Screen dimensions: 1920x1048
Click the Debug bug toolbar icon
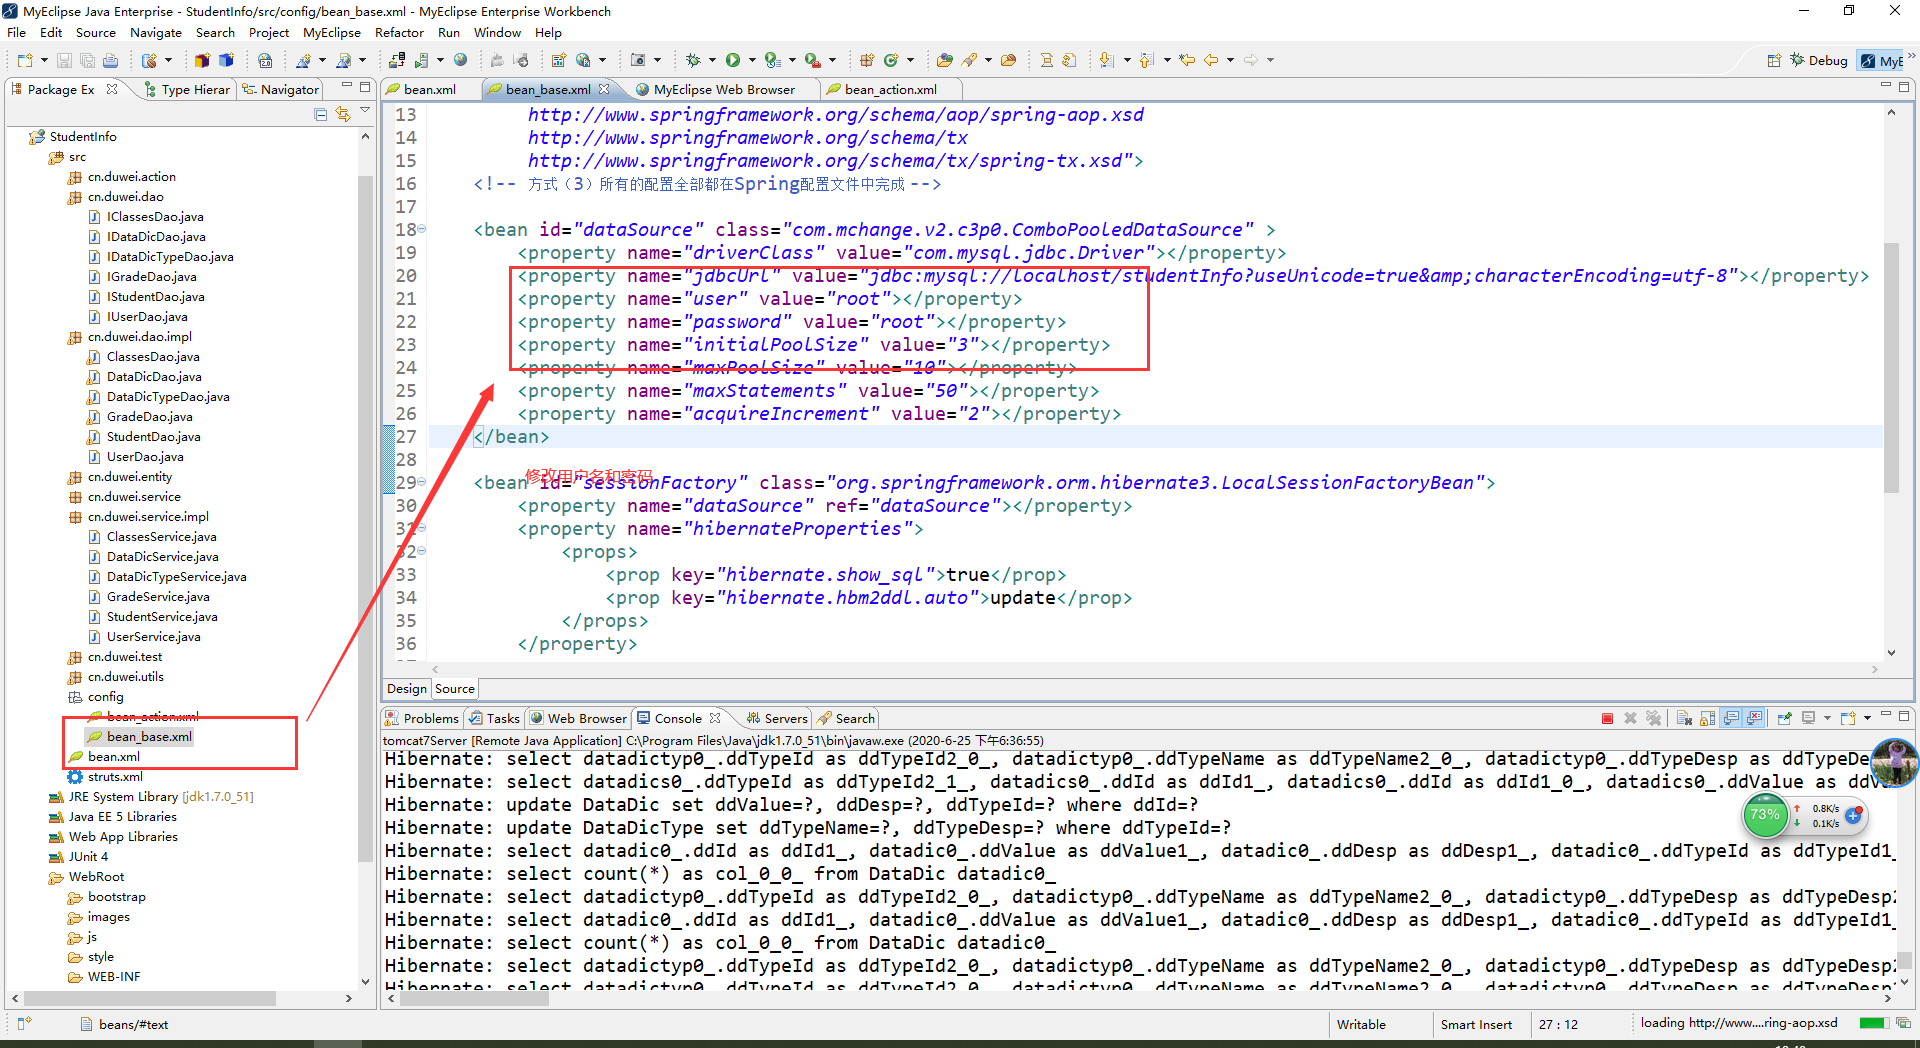[x=693, y=60]
